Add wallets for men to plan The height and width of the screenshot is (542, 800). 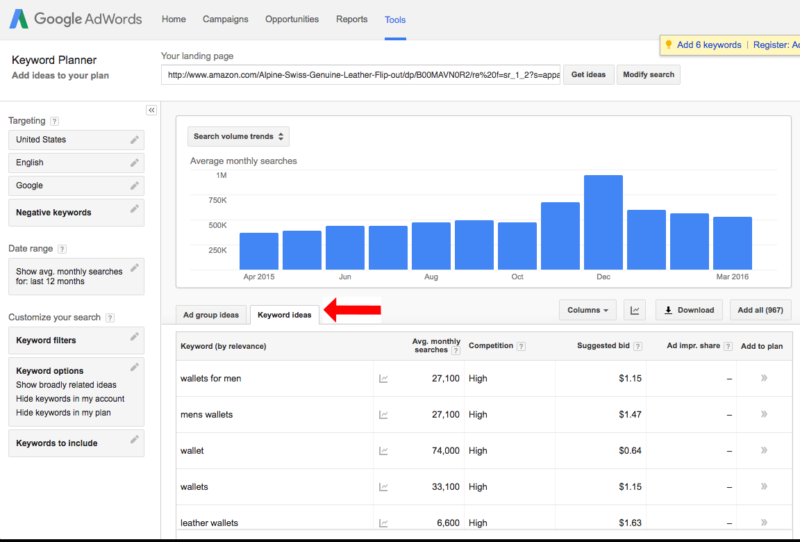click(x=764, y=378)
